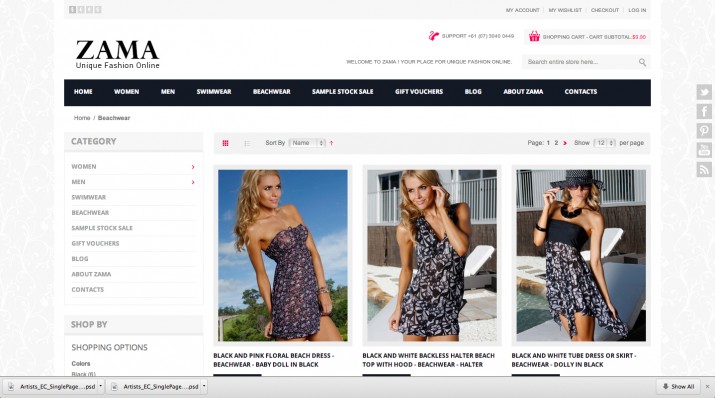Click the first downloaded psd file icon
715x398 pixels.
pos(11,387)
